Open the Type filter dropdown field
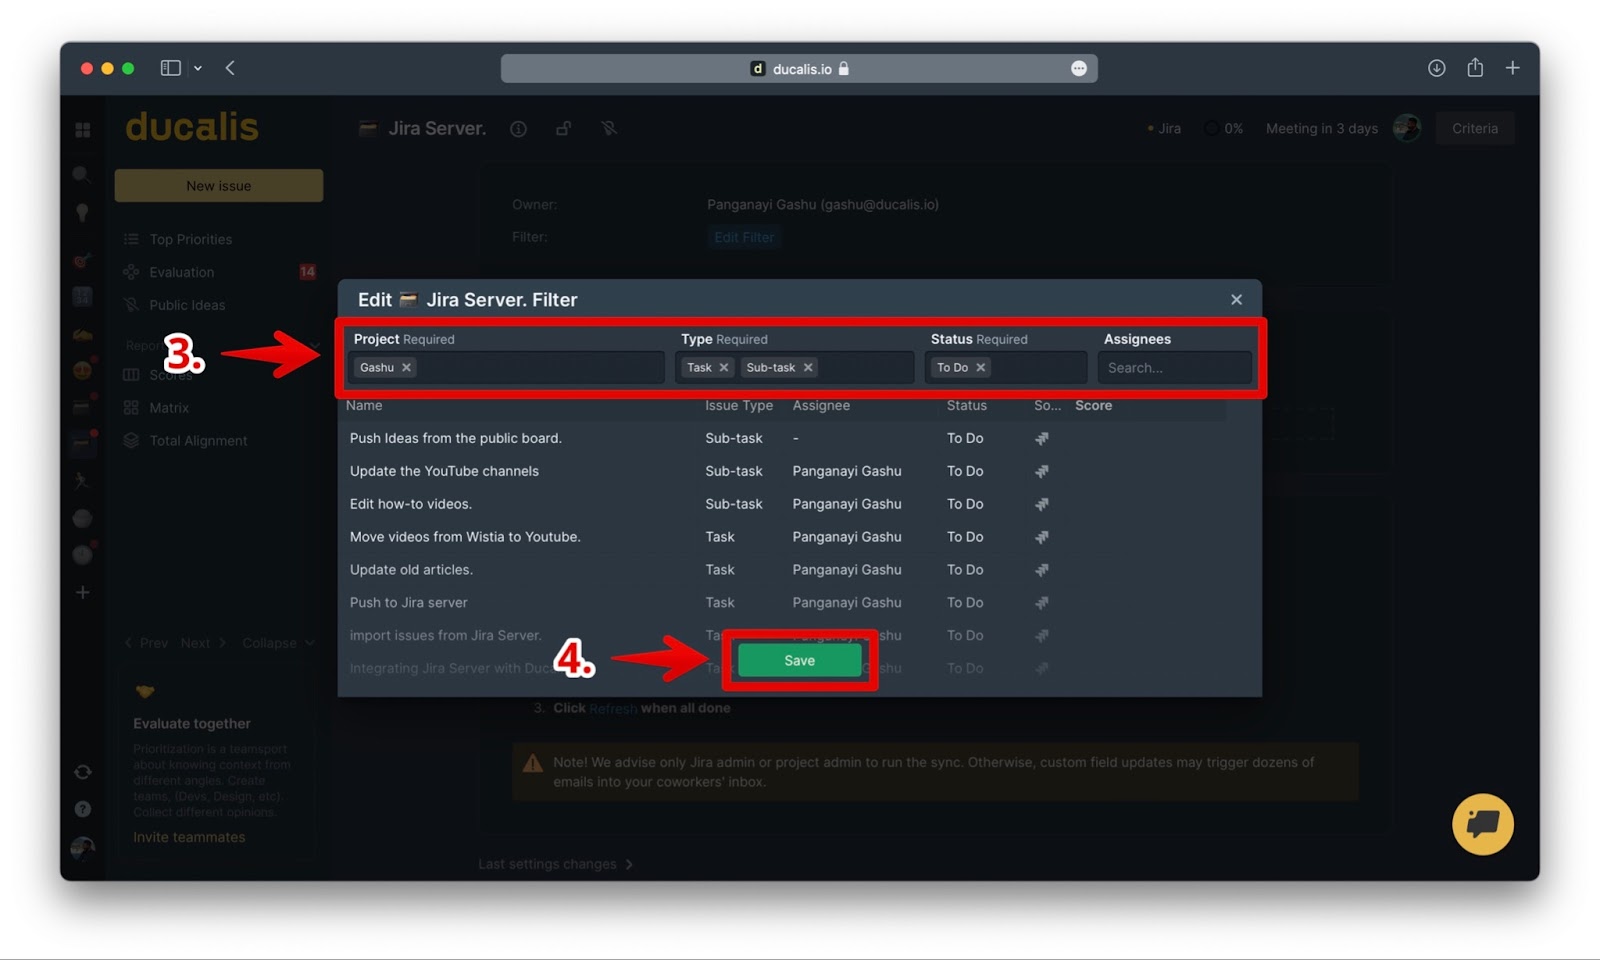Image resolution: width=1600 pixels, height=960 pixels. click(795, 368)
